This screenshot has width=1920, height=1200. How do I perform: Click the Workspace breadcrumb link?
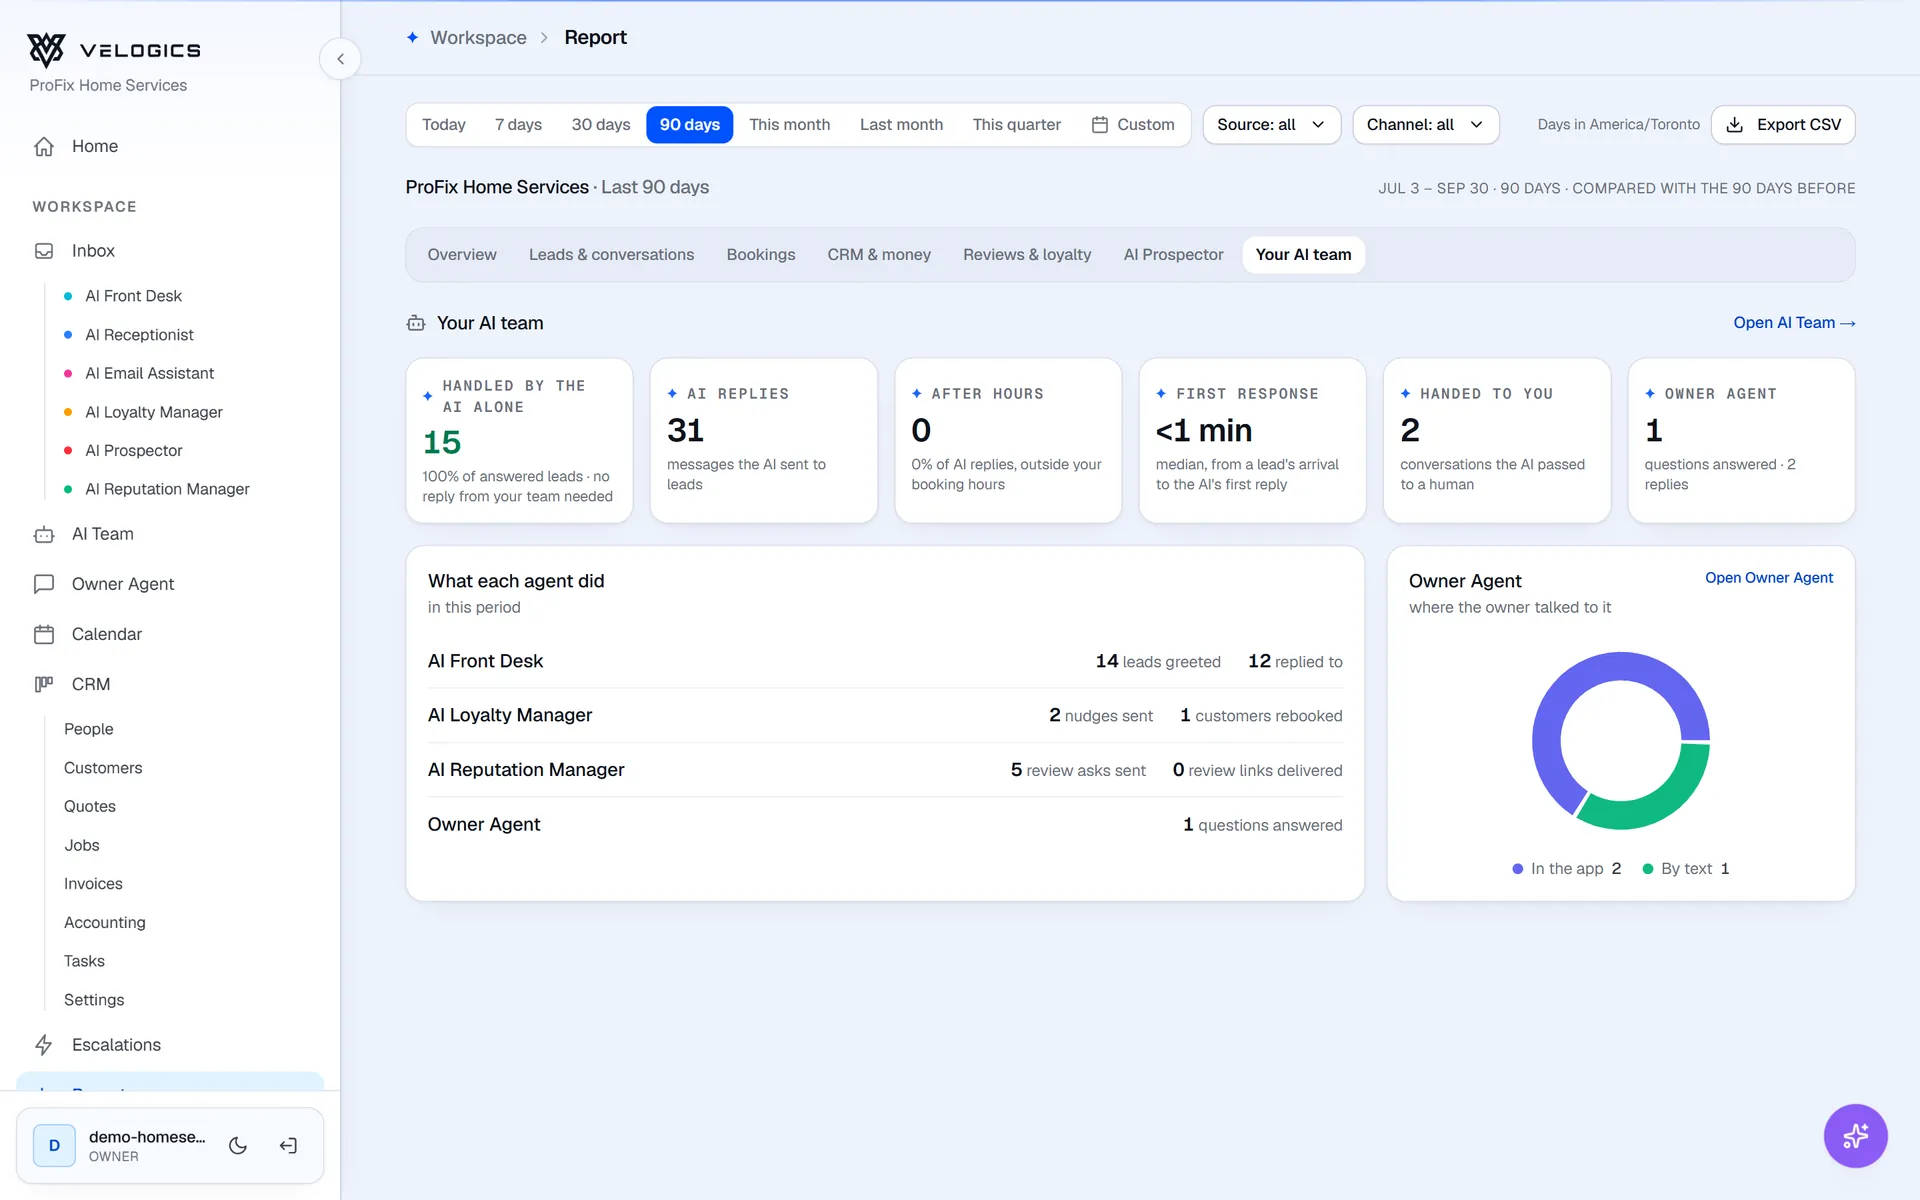(478, 37)
